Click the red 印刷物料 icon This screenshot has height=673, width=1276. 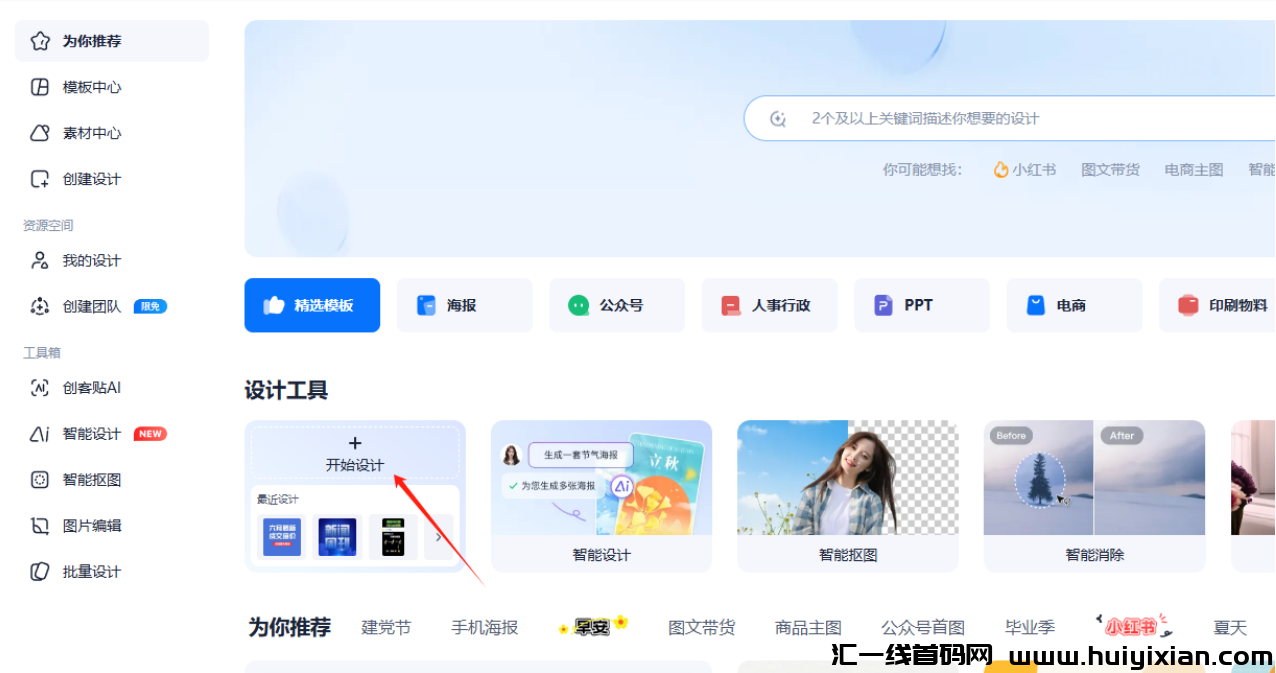coord(1188,305)
